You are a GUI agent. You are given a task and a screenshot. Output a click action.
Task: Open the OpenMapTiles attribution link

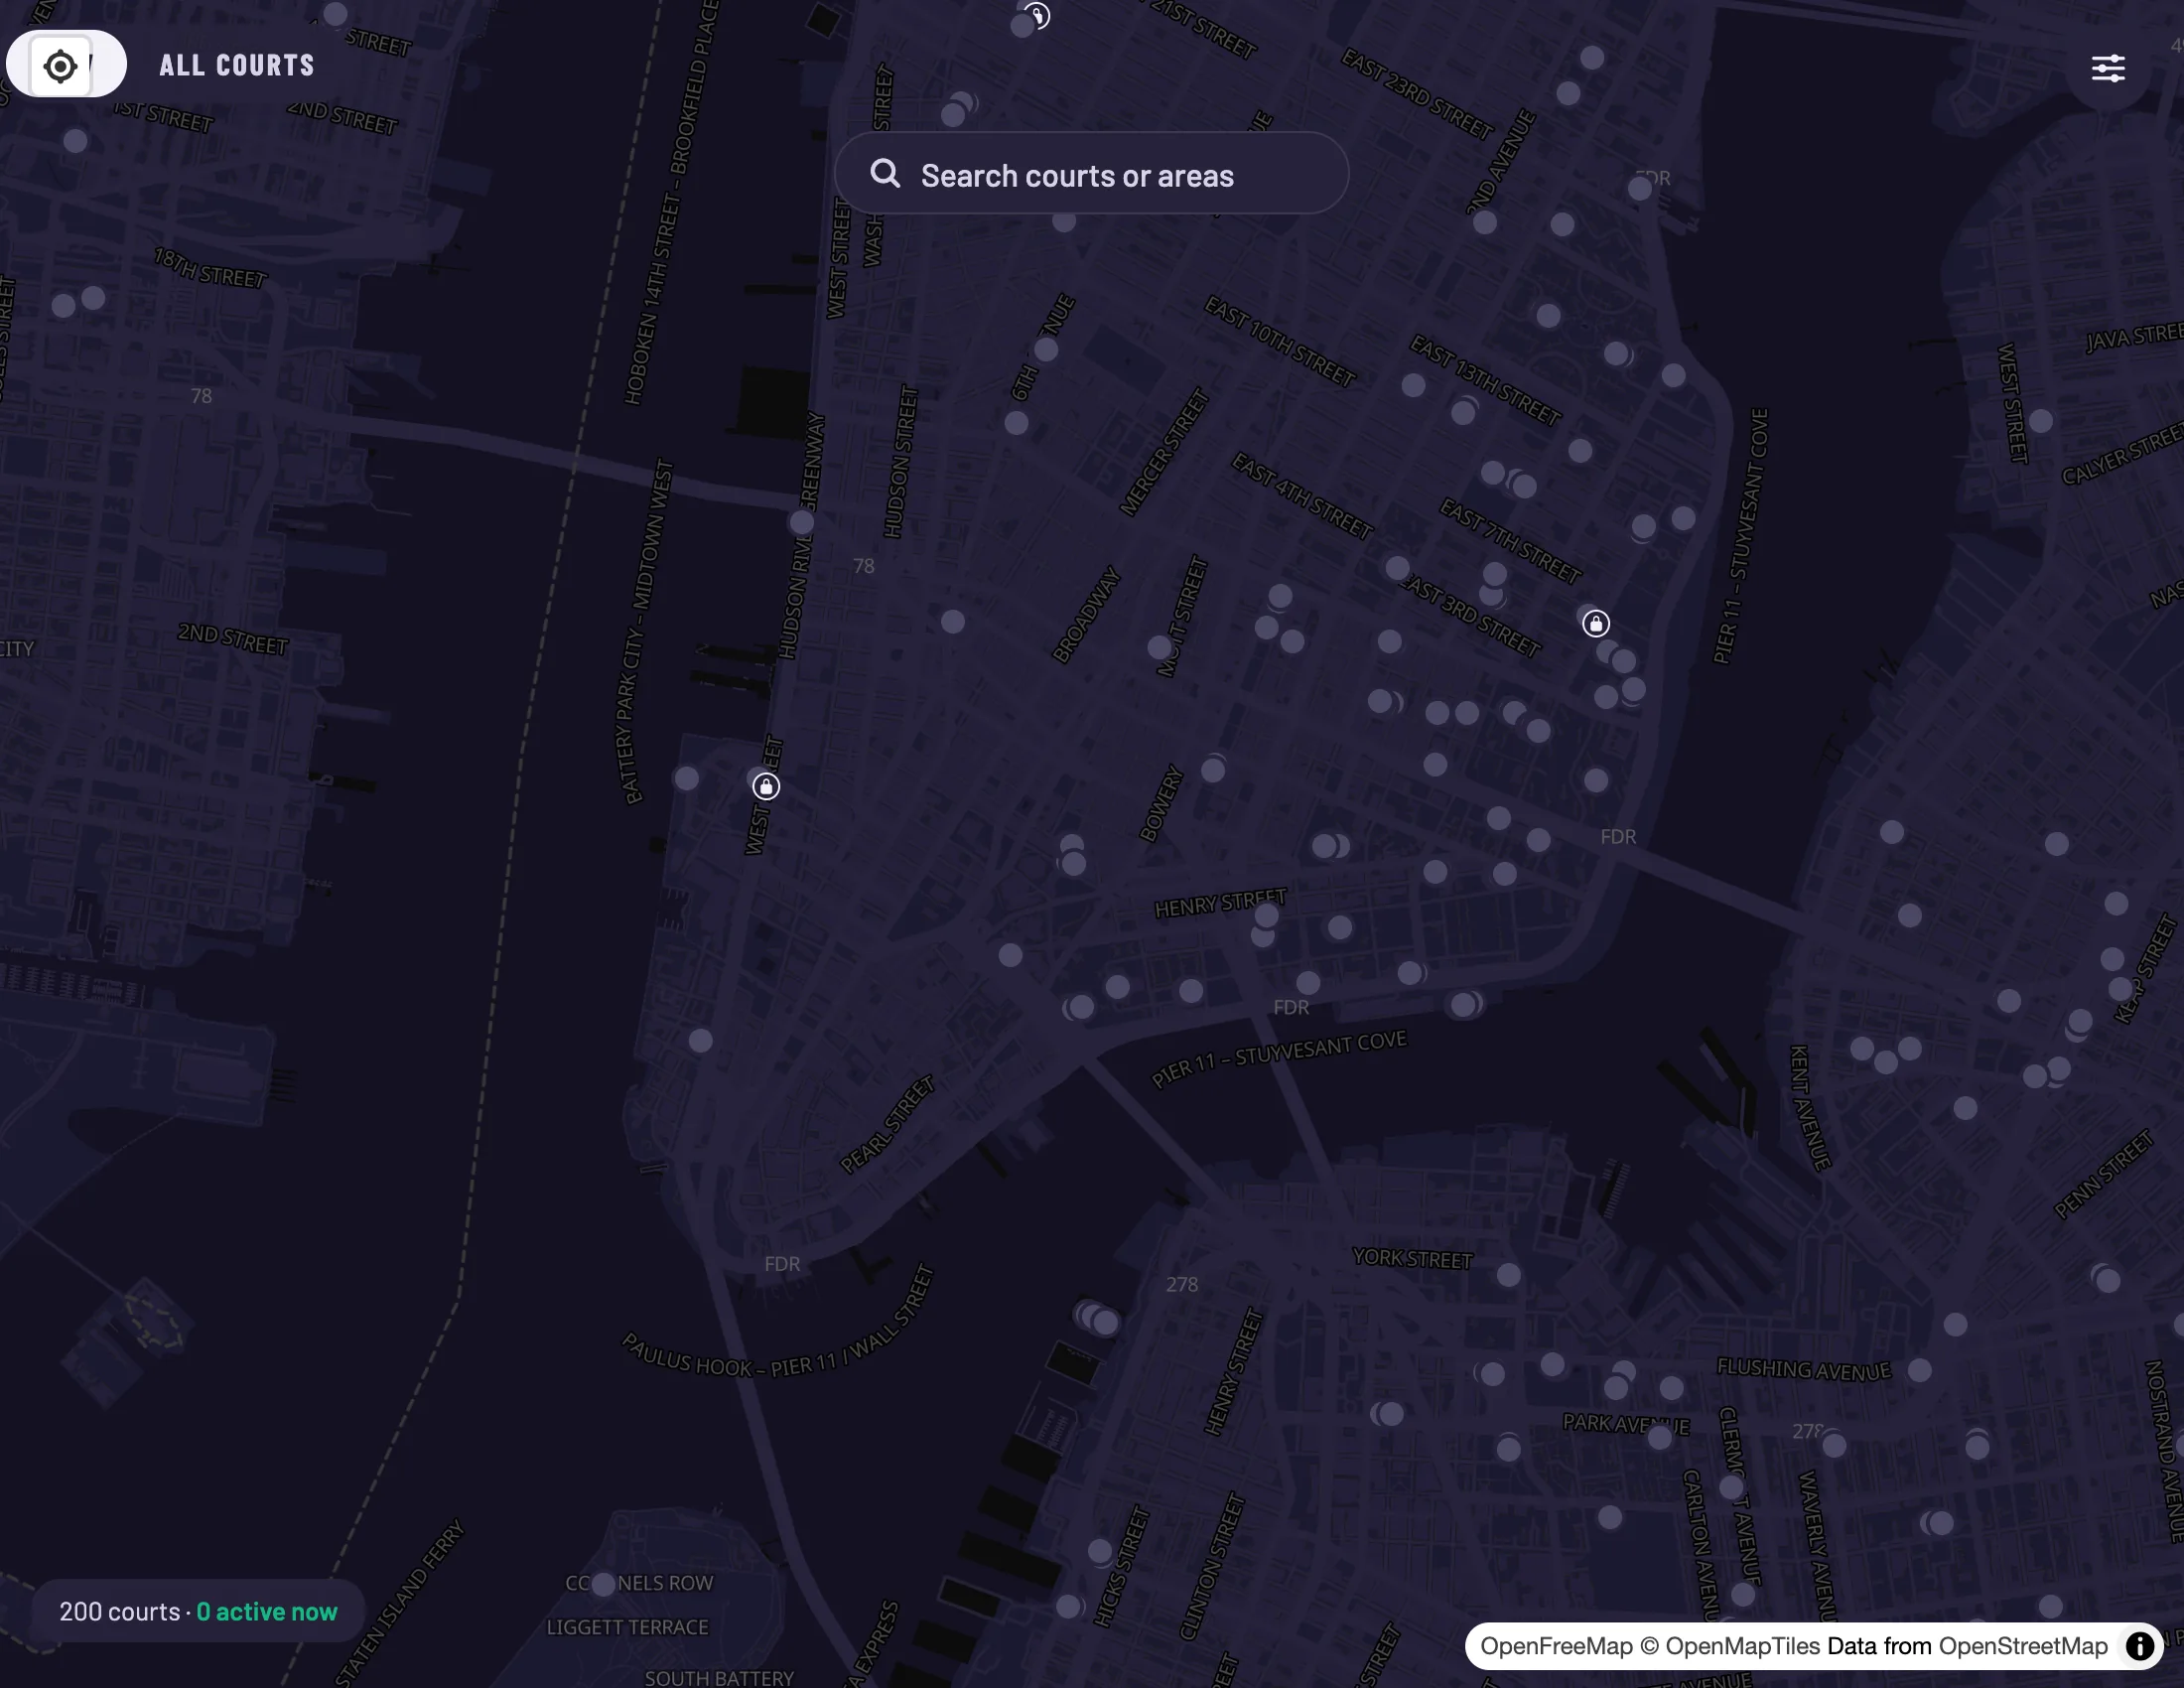[1742, 1647]
